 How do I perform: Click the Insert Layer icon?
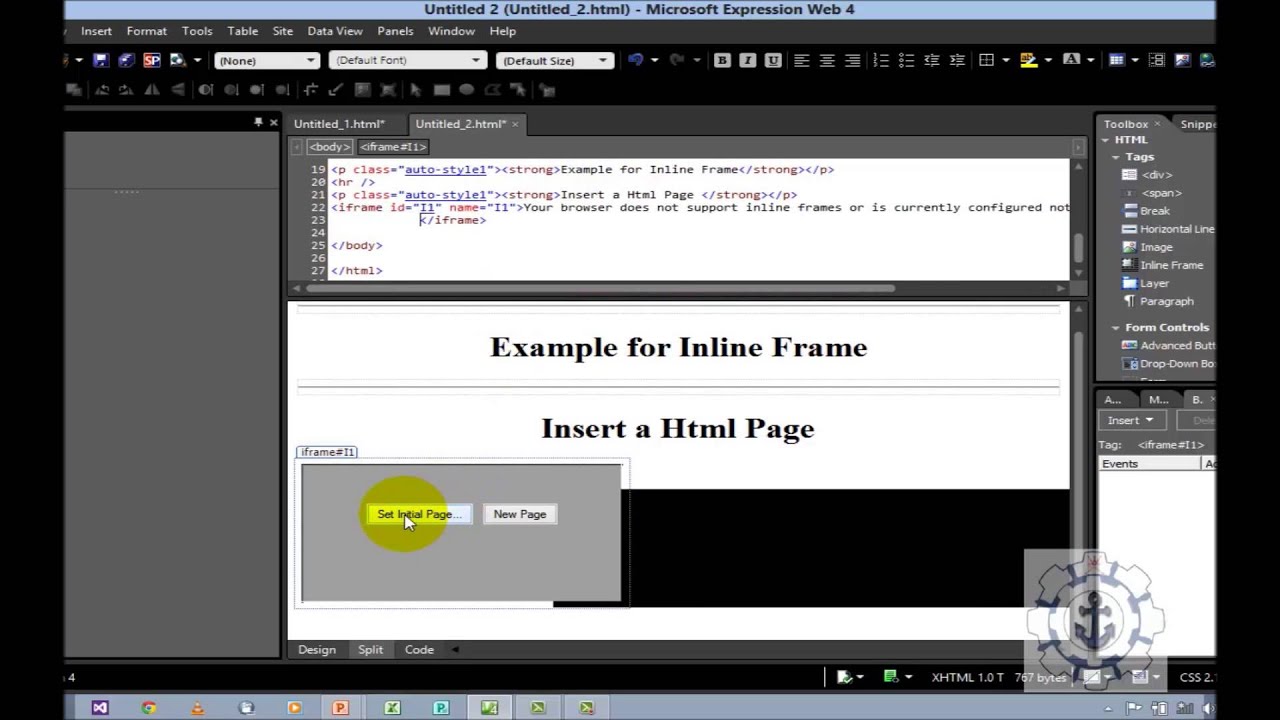[x=1156, y=60]
